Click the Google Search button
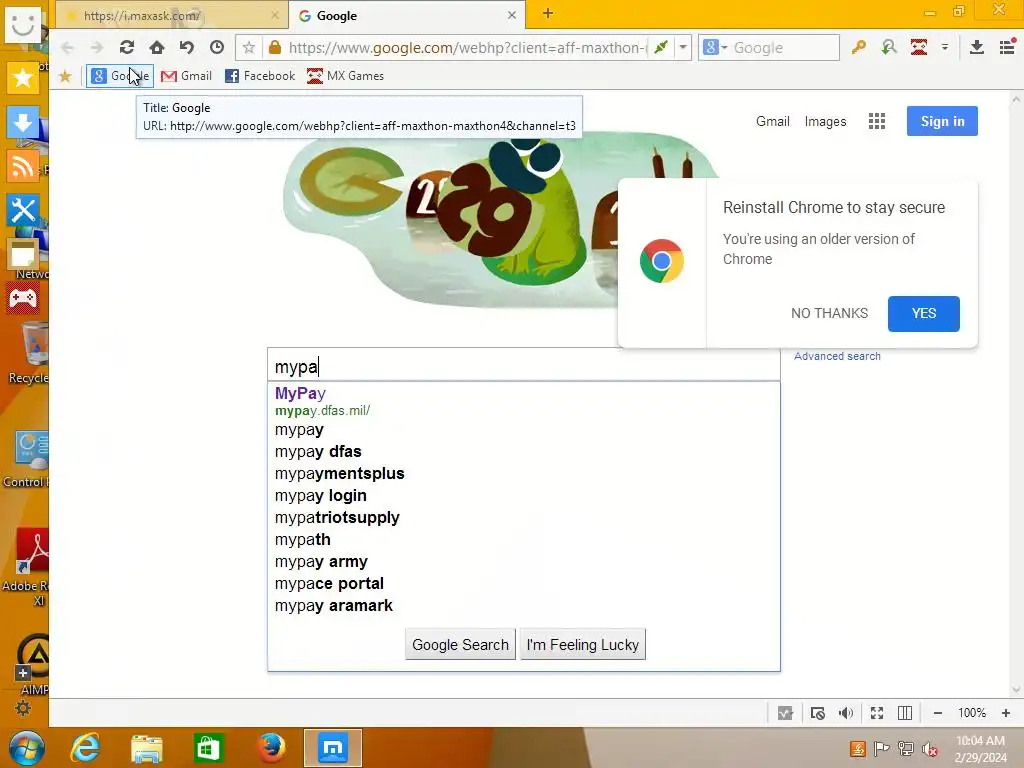The width and height of the screenshot is (1024, 768). [460, 645]
